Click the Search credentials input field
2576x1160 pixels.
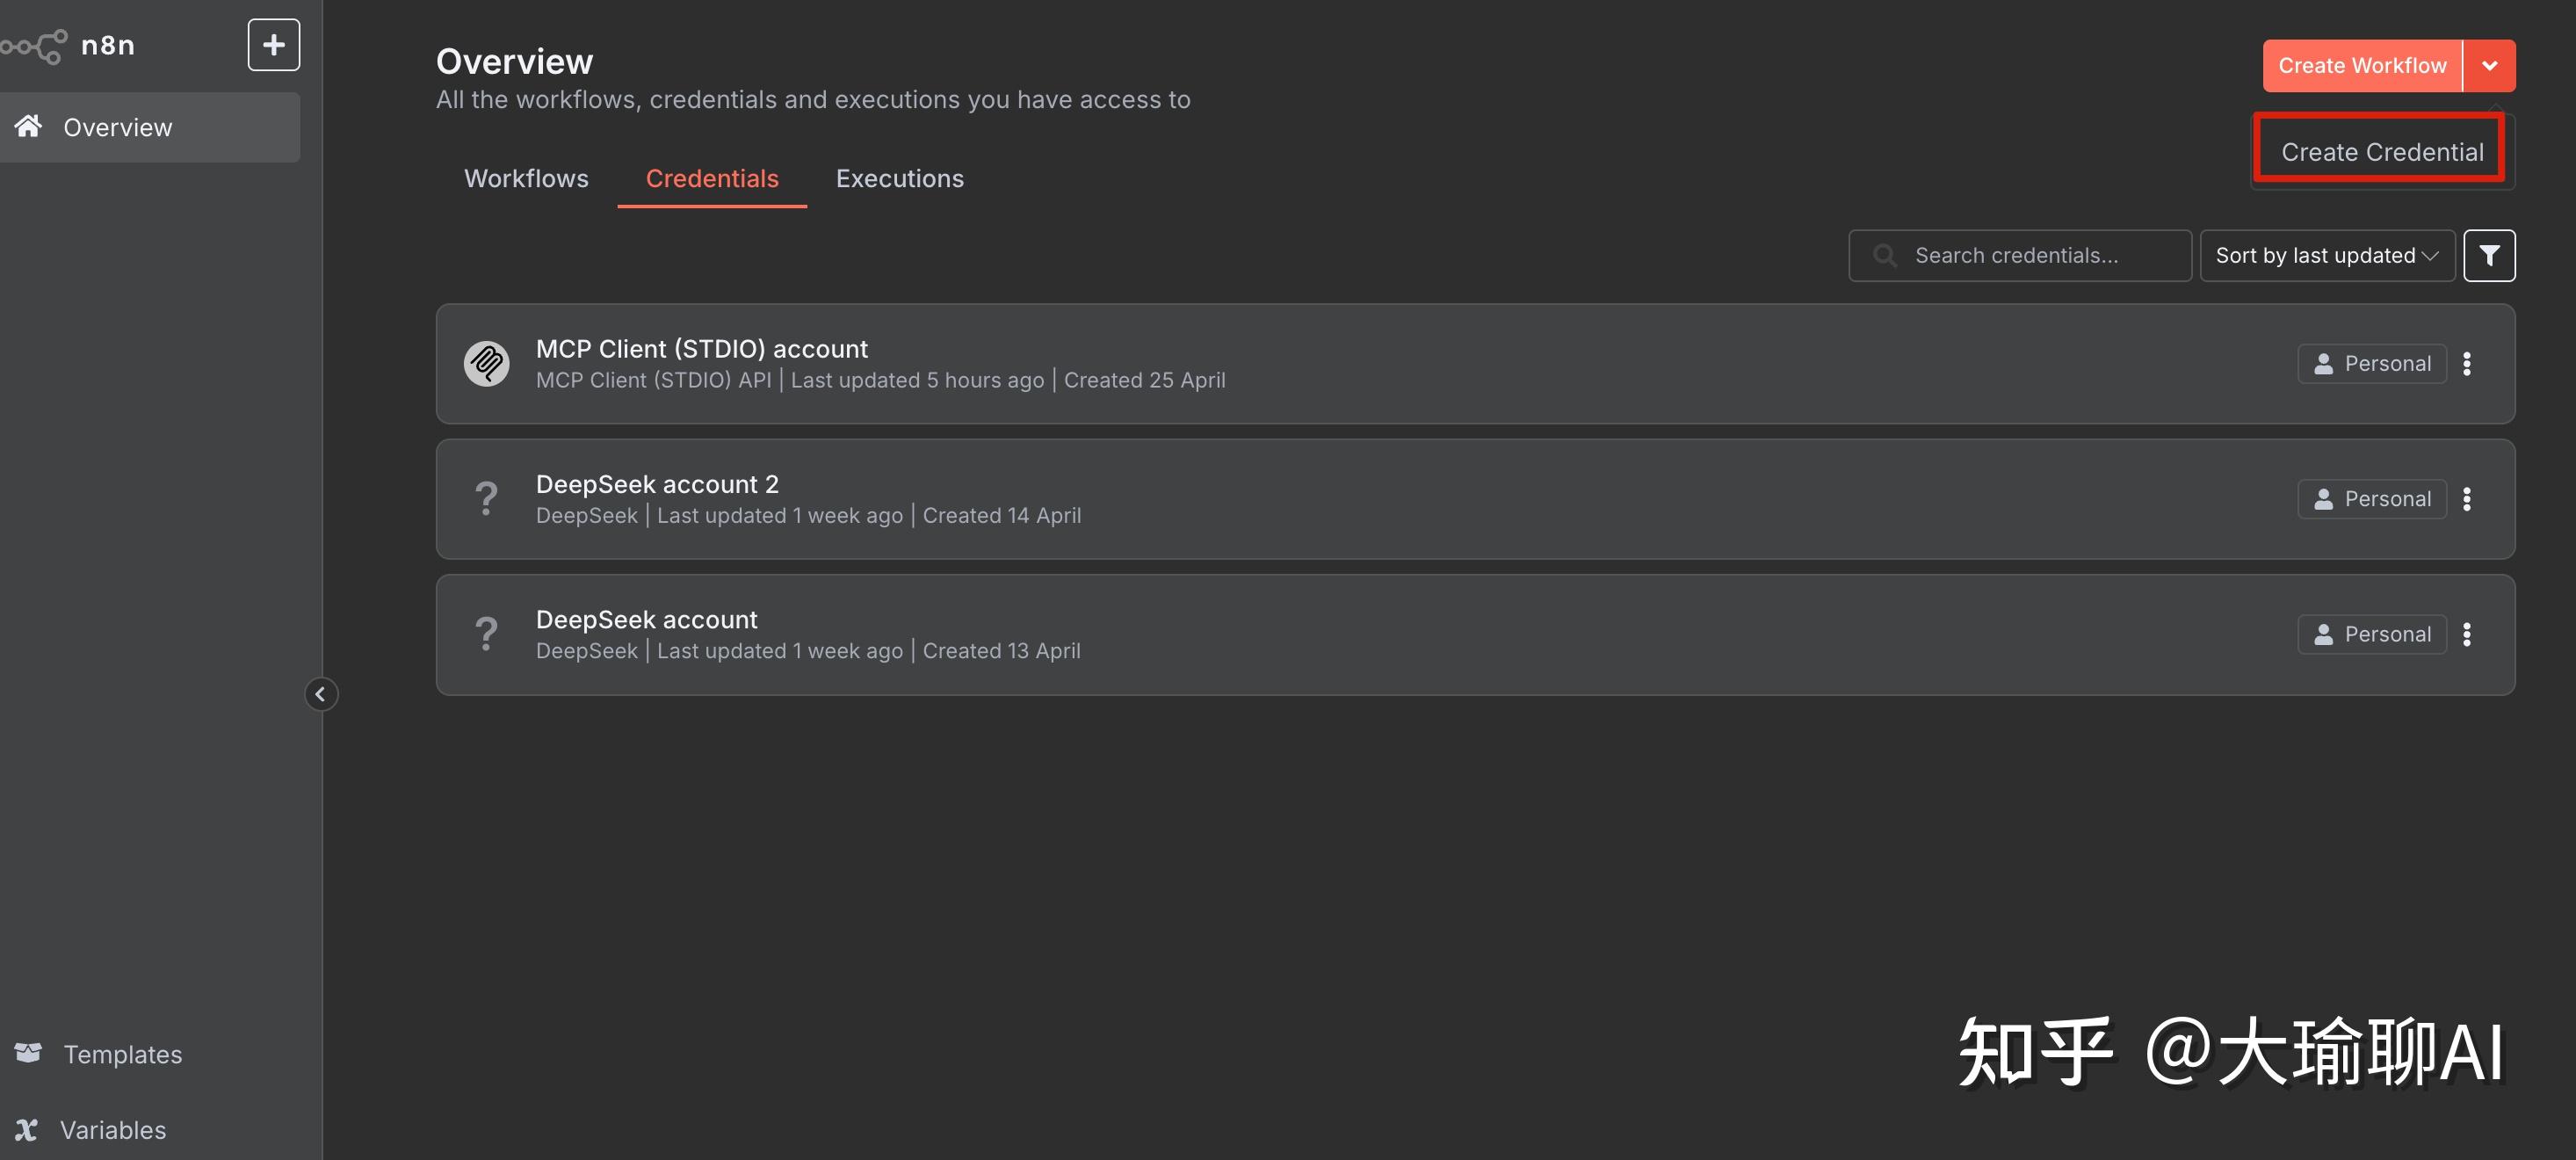2019,256
